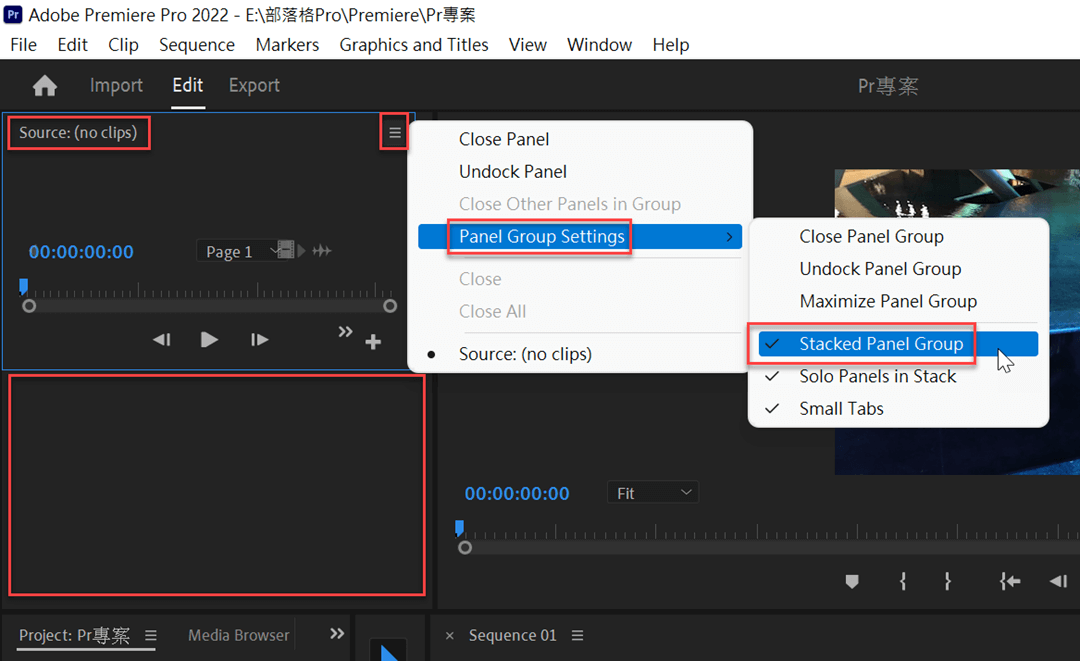Select the Sequence 01 timeline tab
The height and width of the screenshot is (661, 1080).
click(512, 635)
